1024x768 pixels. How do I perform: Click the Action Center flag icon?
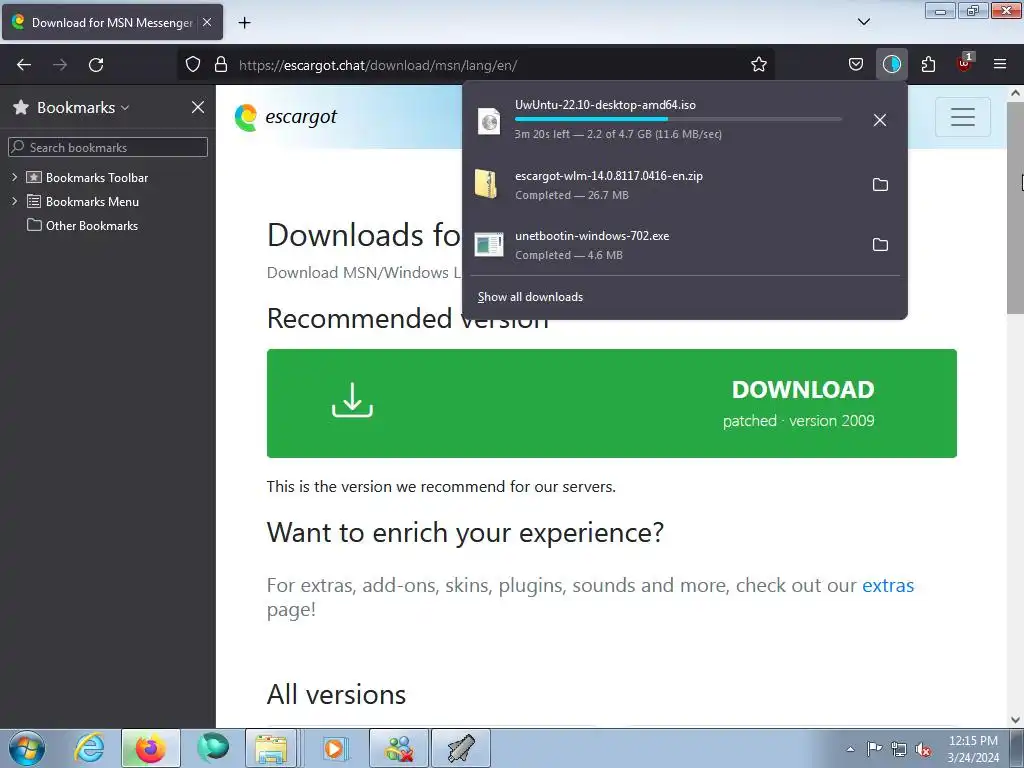874,749
